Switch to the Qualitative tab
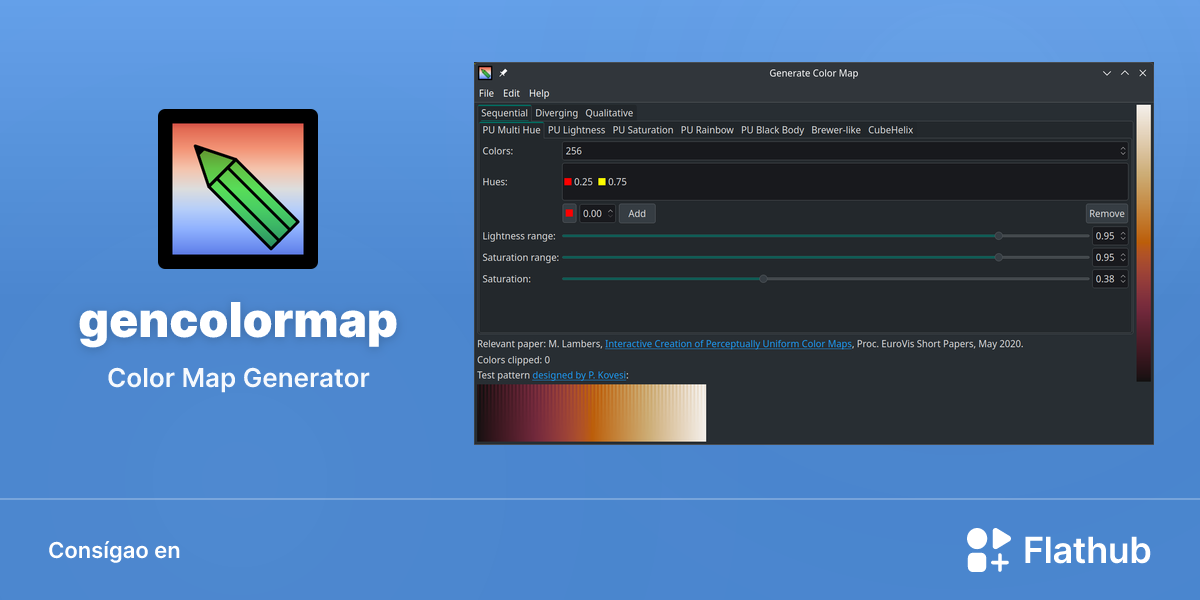 609,113
